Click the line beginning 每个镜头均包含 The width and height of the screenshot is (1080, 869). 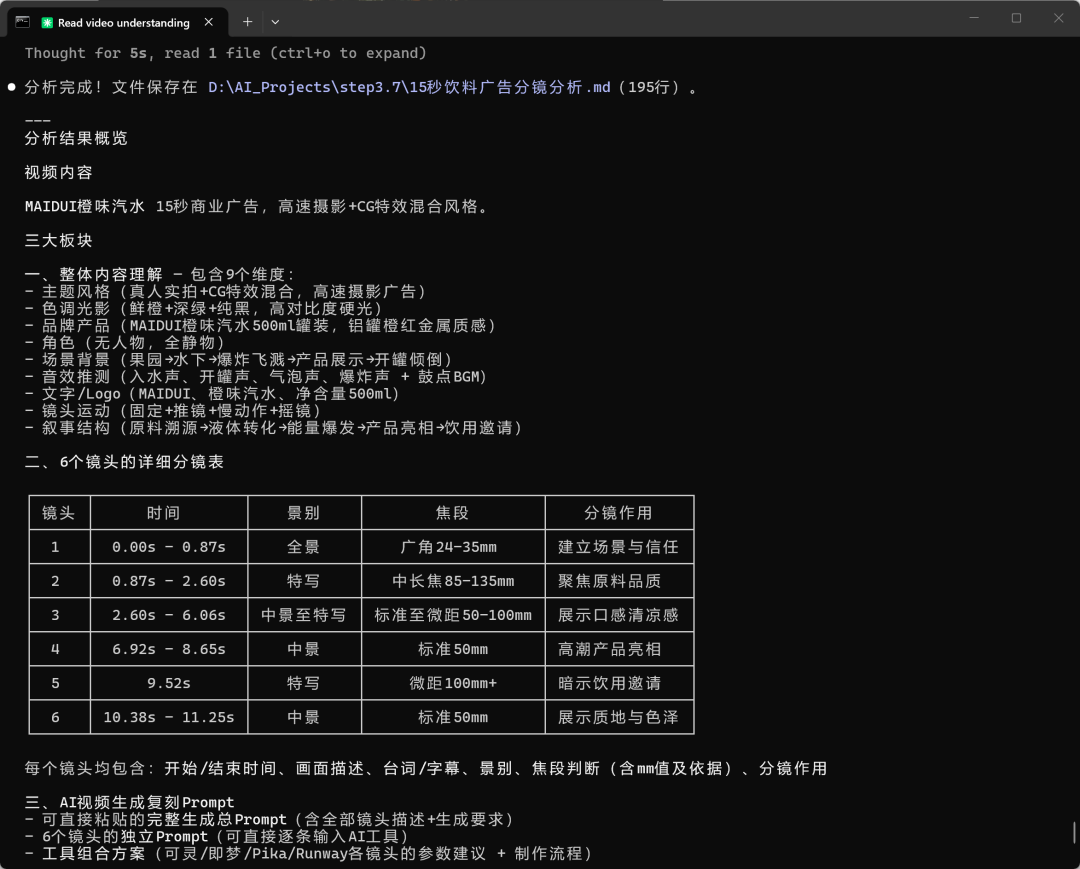[x=426, y=768]
